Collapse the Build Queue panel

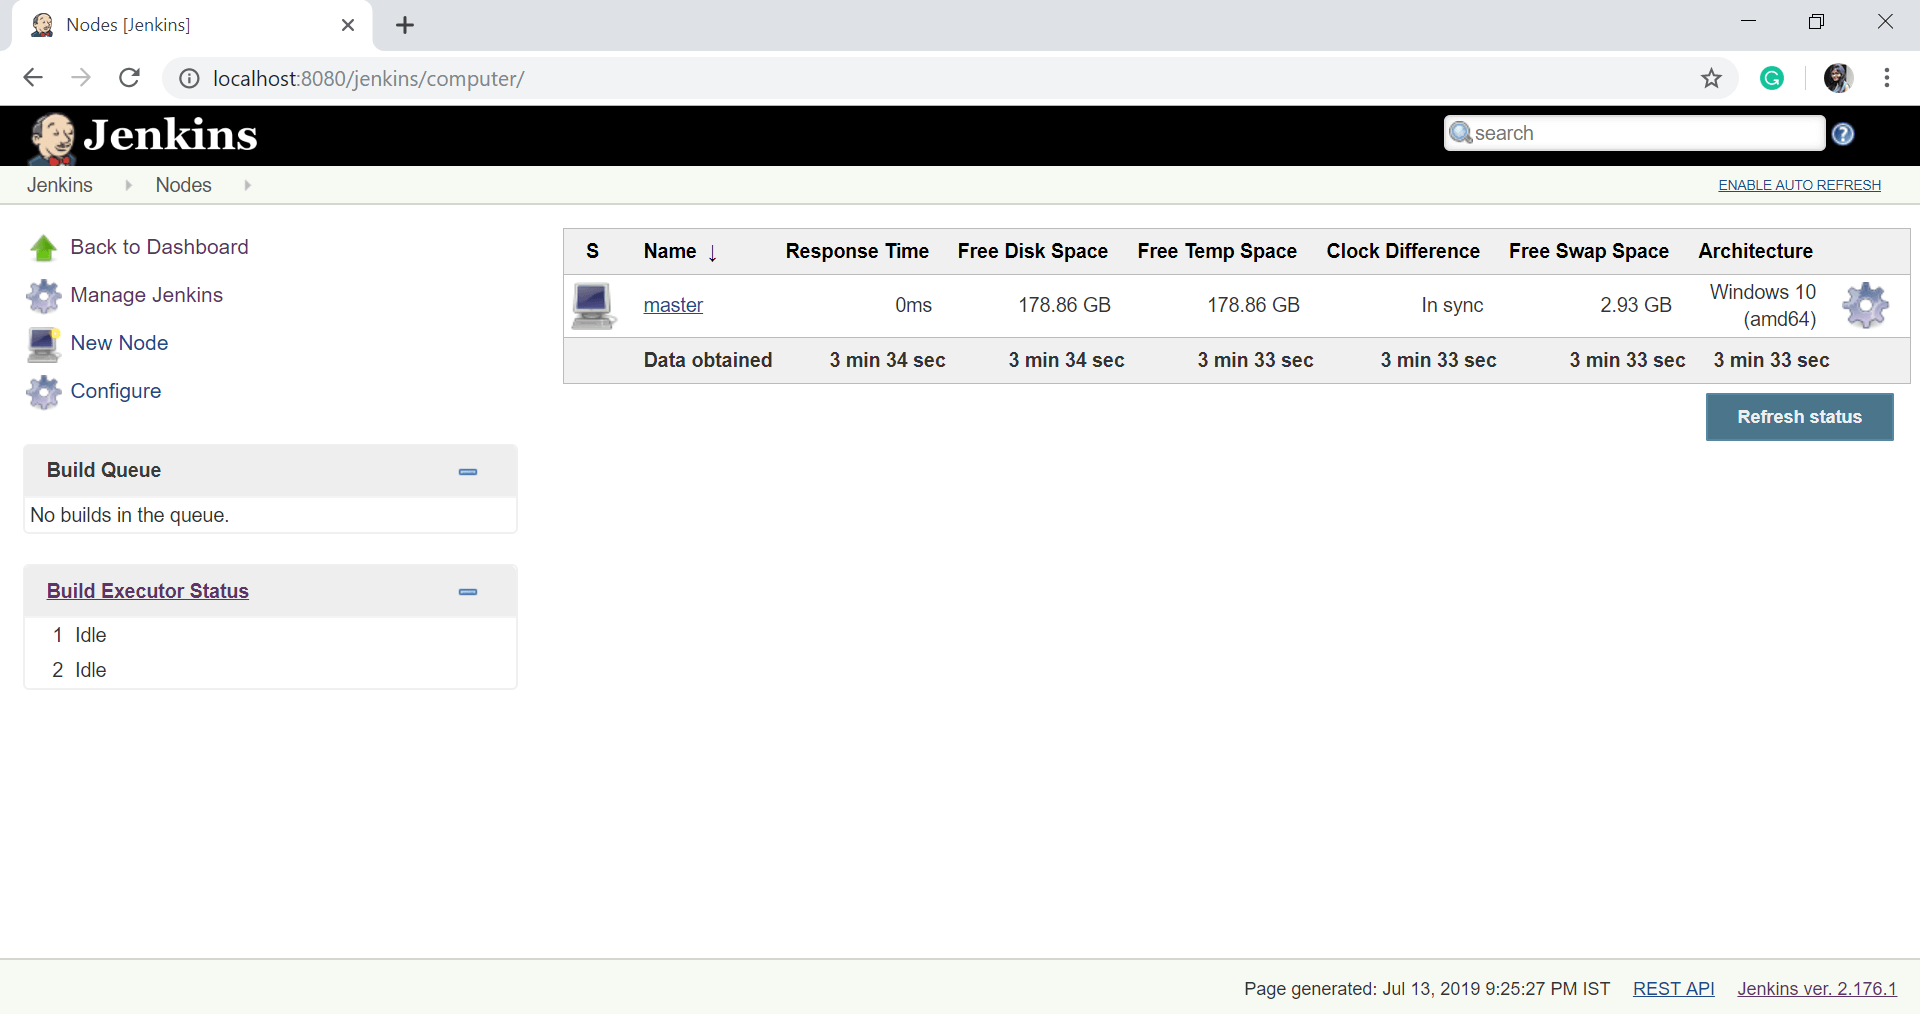468,471
